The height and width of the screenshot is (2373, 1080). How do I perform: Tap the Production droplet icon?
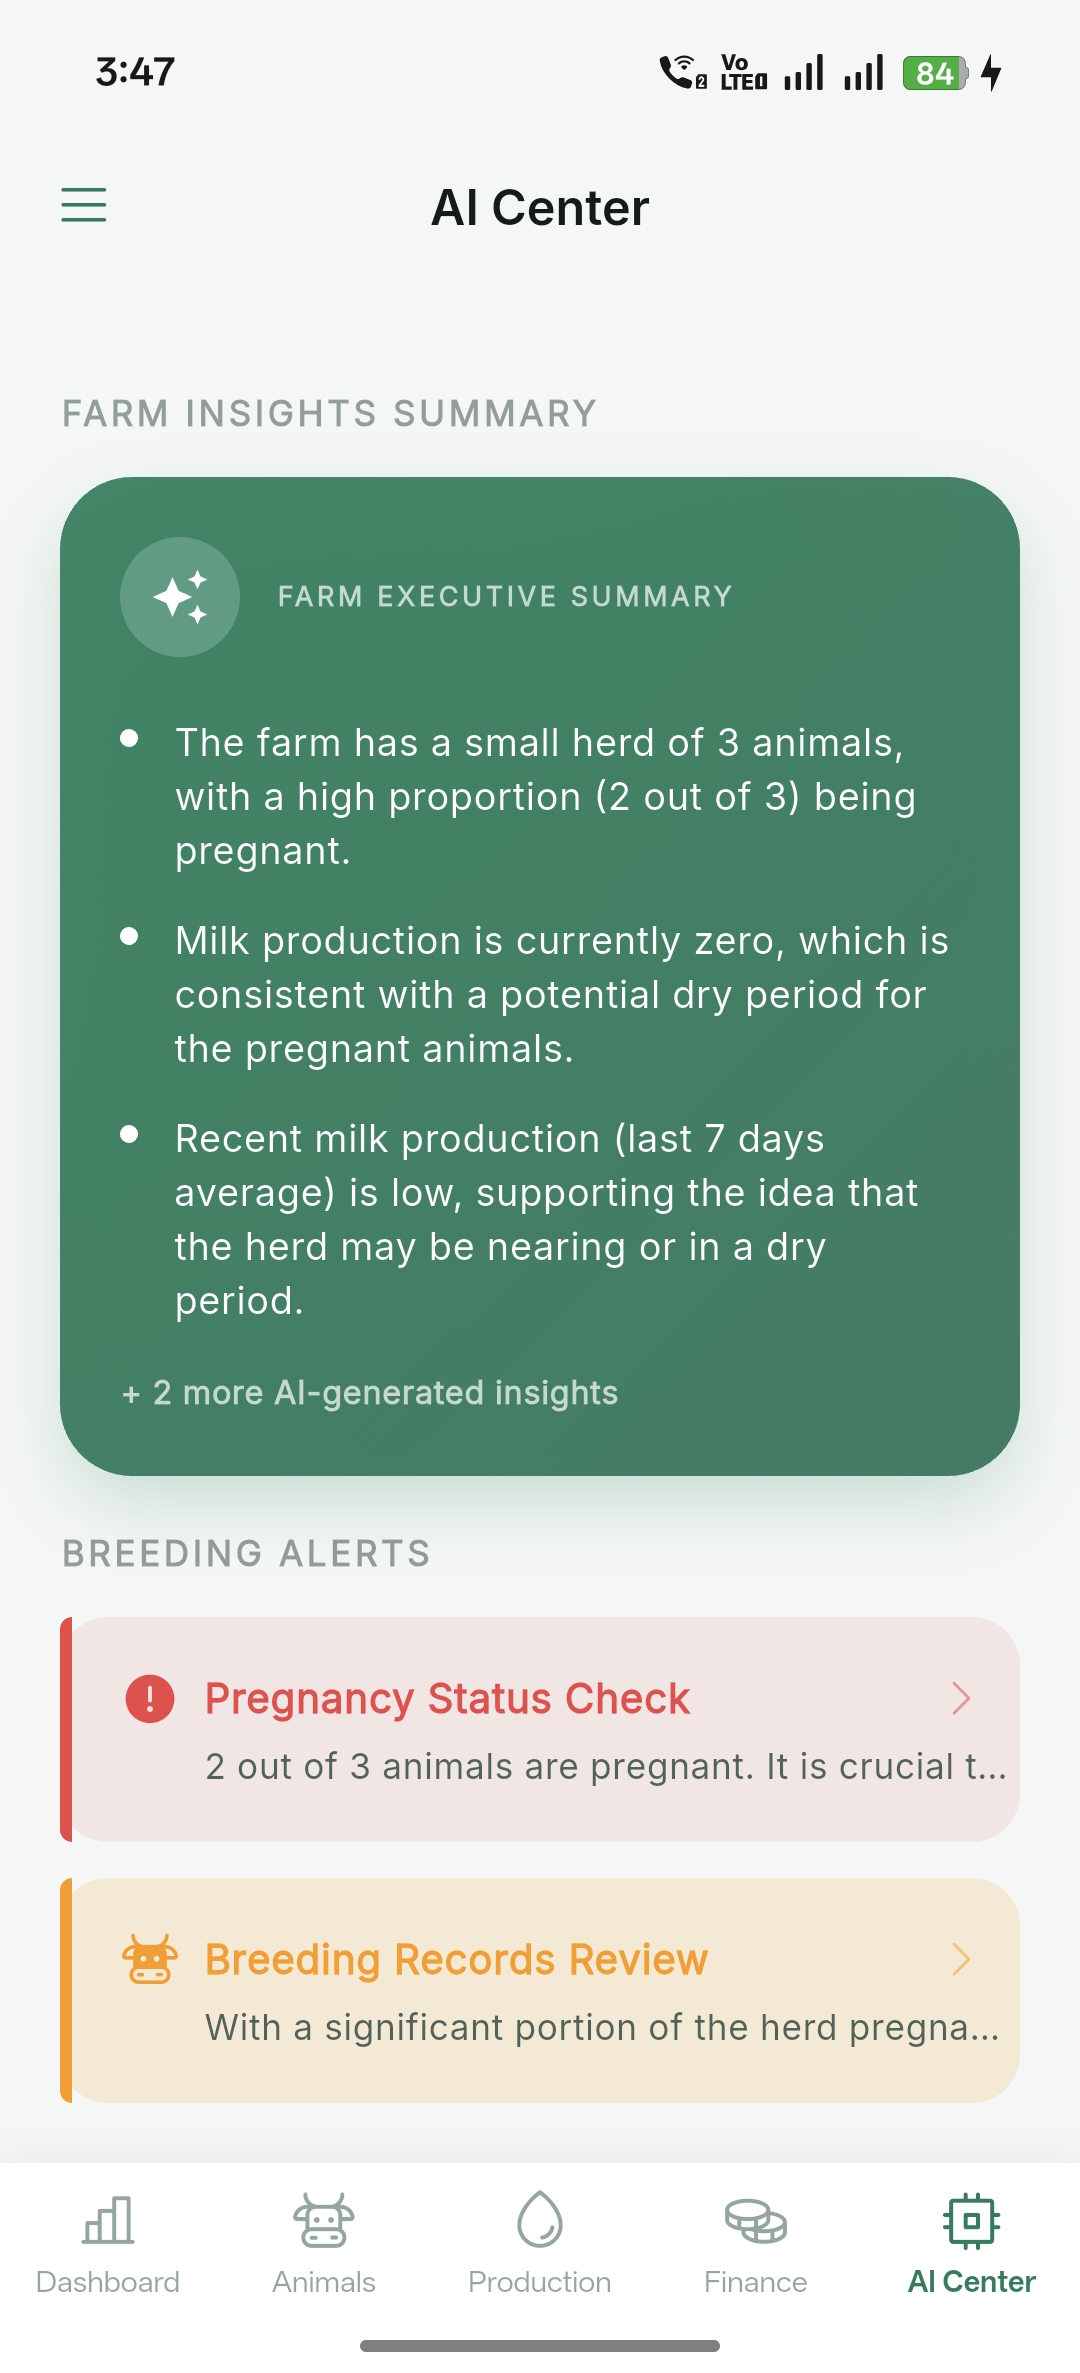[x=540, y=2220]
